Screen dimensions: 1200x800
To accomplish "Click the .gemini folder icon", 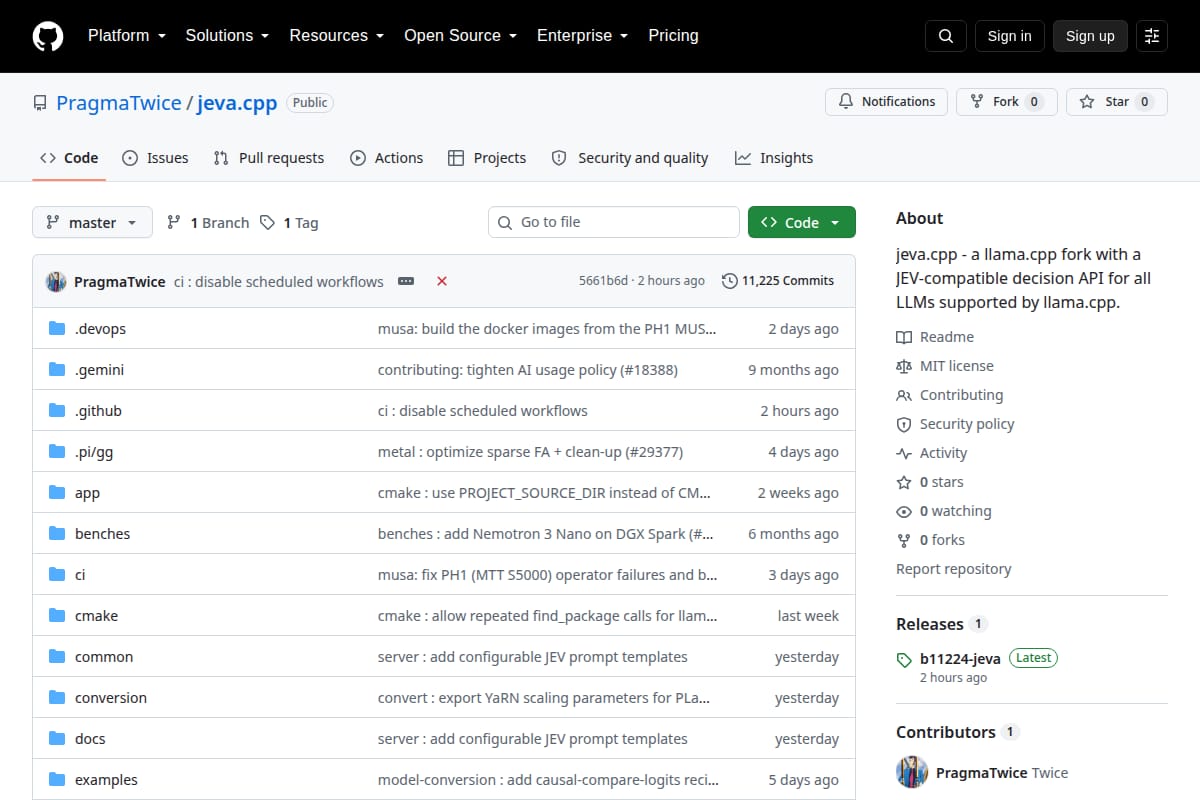I will (x=57, y=370).
